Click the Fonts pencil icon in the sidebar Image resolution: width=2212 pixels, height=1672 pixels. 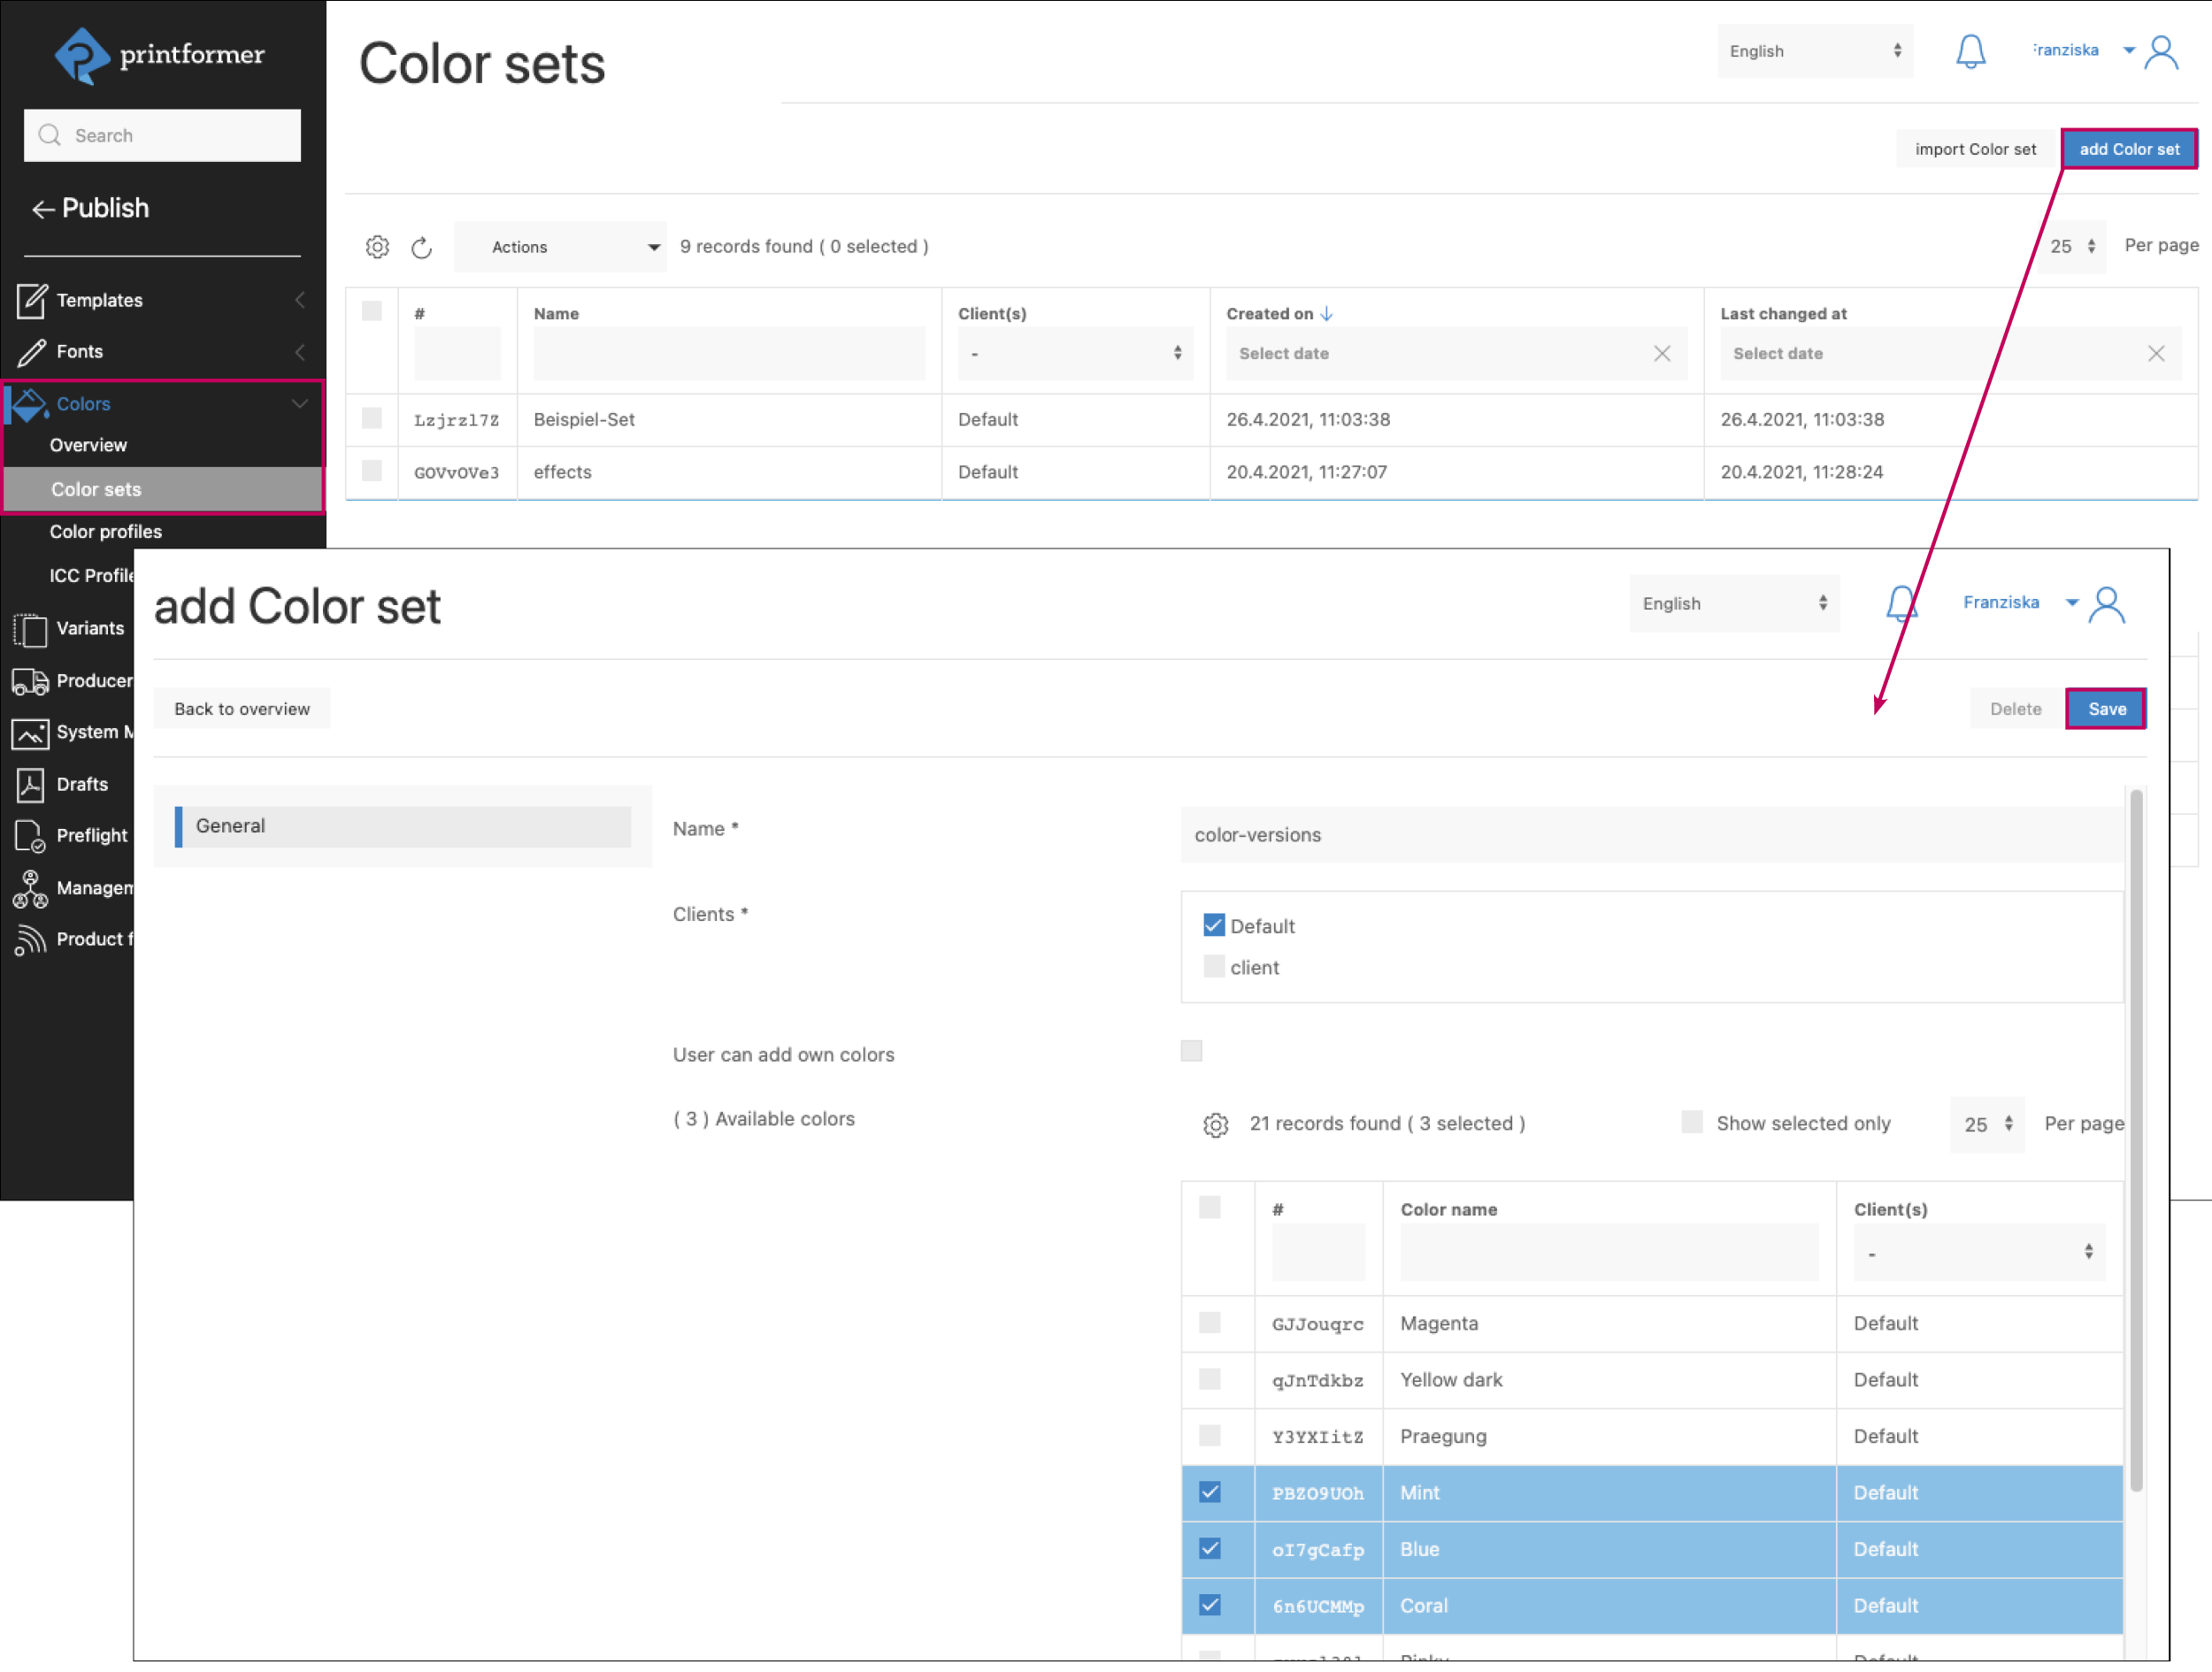[31, 352]
